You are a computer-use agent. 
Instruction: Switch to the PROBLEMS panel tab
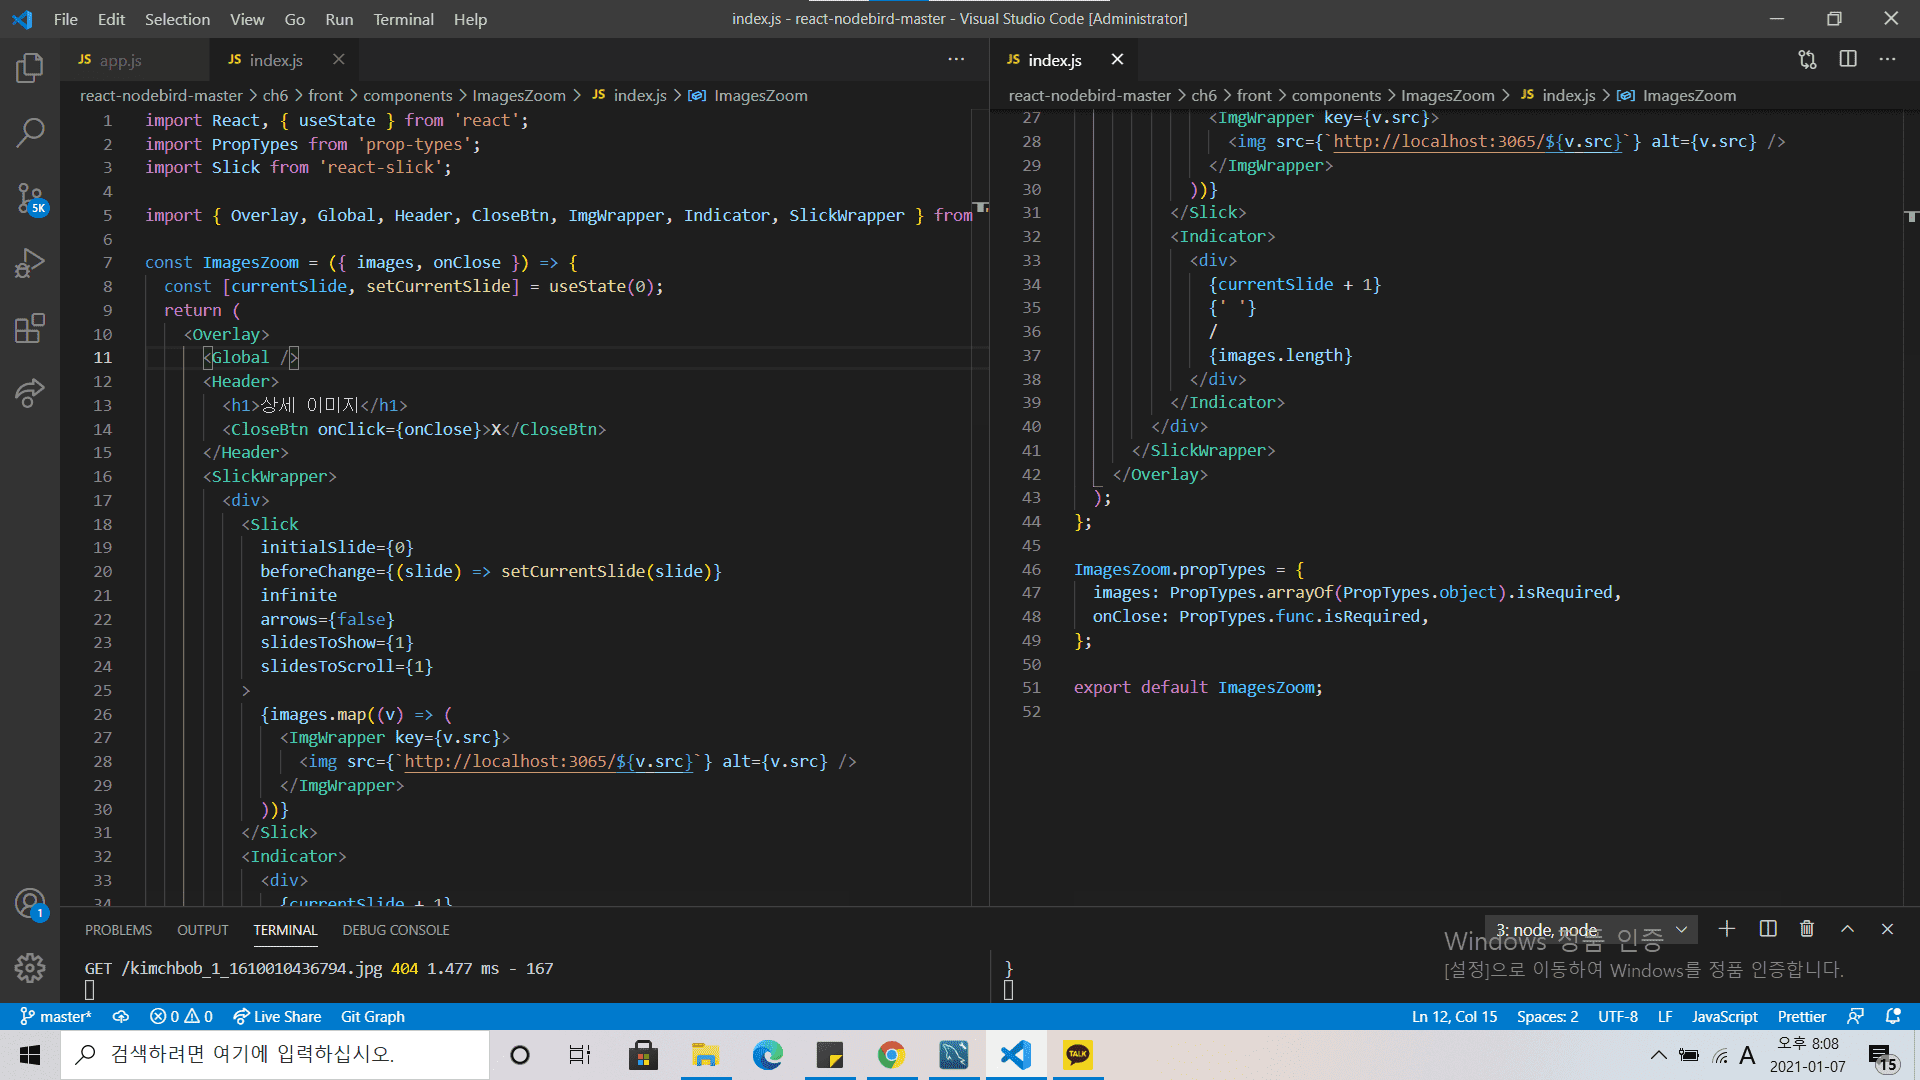[x=118, y=930]
